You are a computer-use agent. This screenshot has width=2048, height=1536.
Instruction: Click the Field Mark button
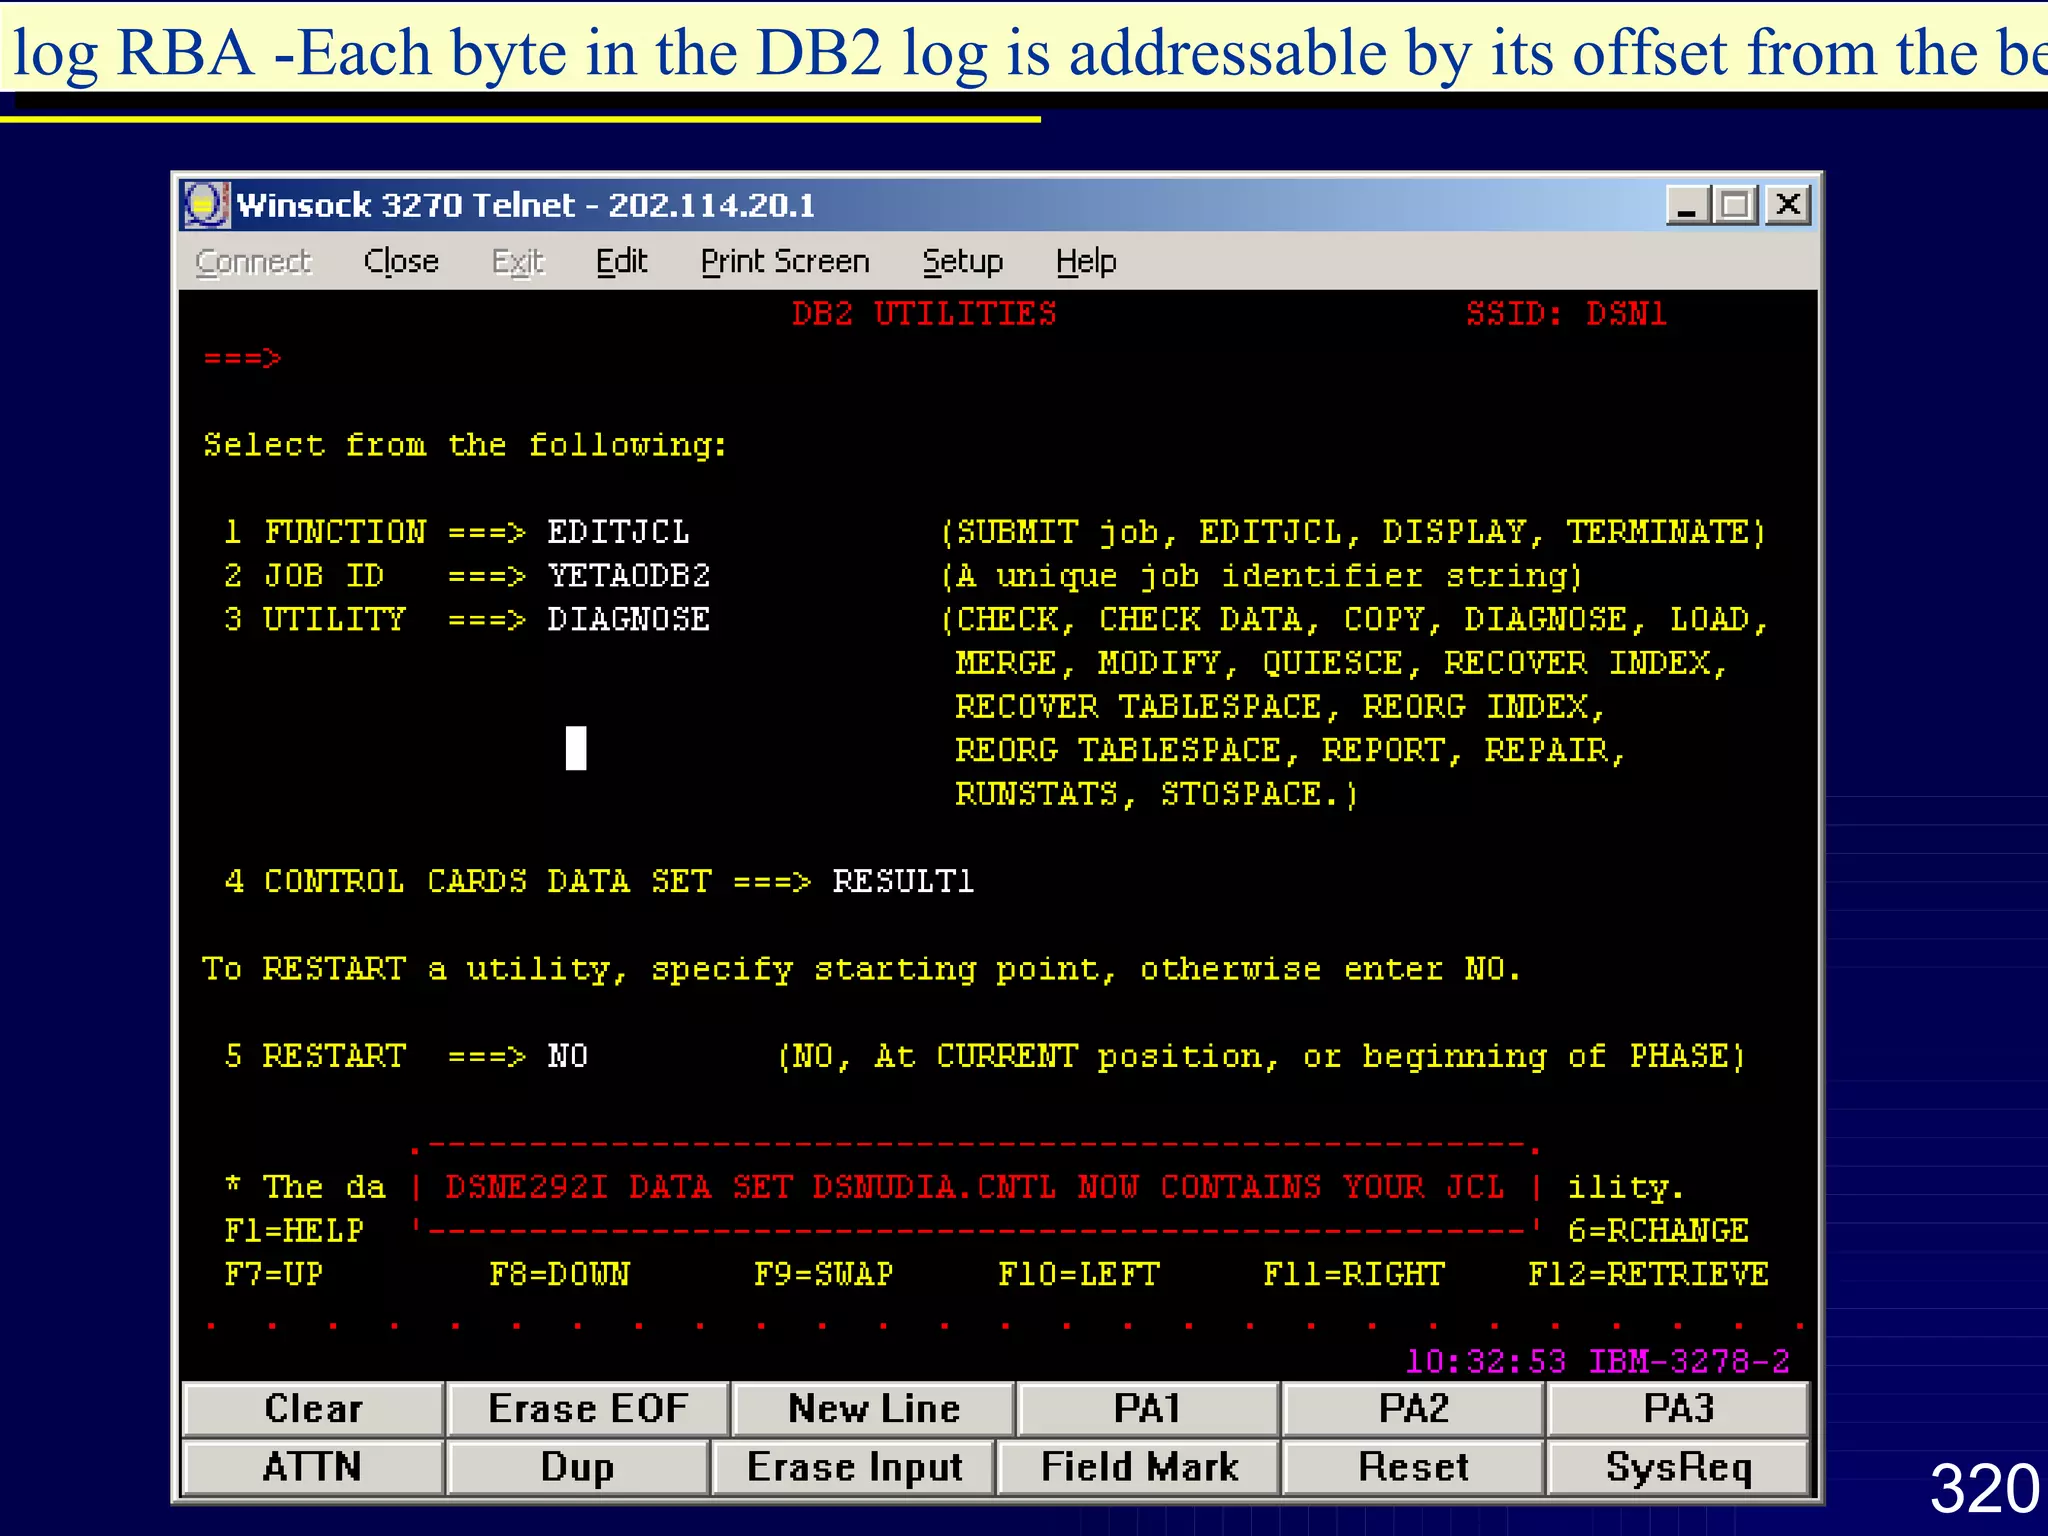click(x=1139, y=1467)
